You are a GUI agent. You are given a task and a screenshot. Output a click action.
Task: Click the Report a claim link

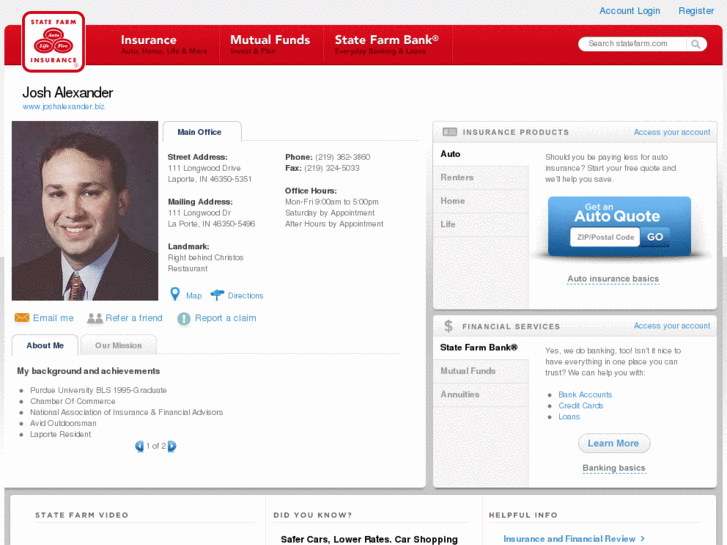tap(225, 318)
